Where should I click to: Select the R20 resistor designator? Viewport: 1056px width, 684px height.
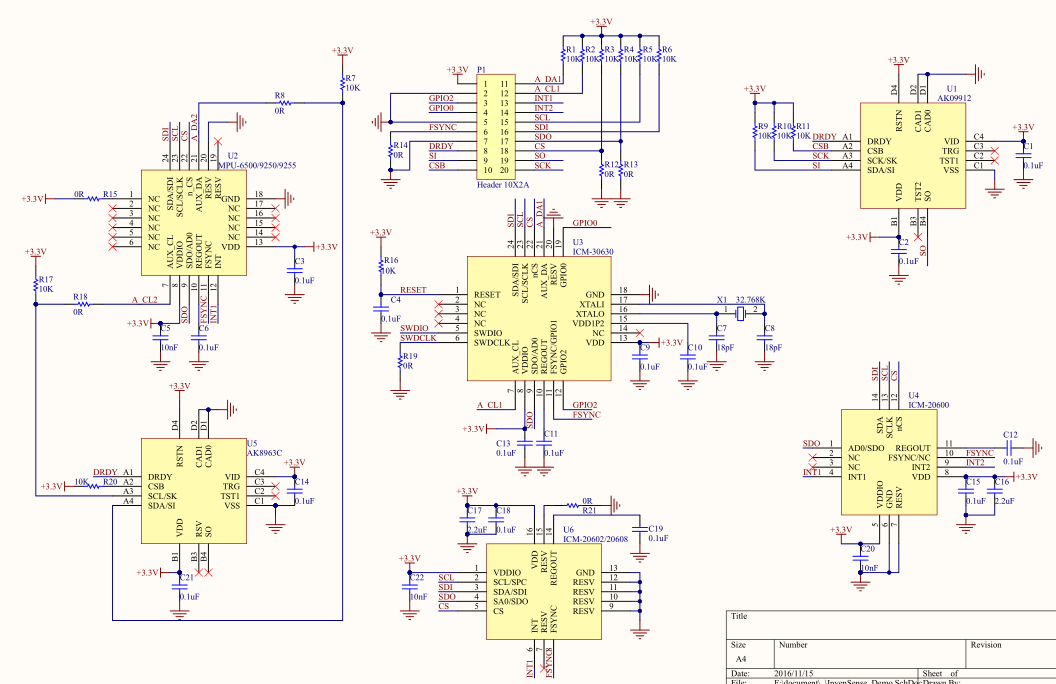[x=110, y=481]
